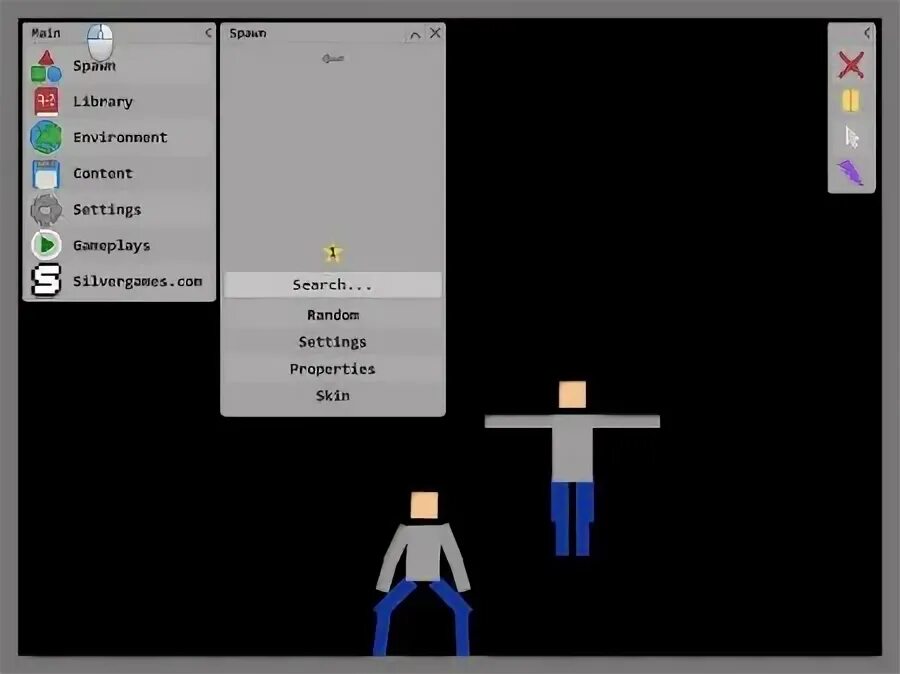Open the Spawn shapes icon in Main menu
Screen dimensions: 900x674
(44, 65)
